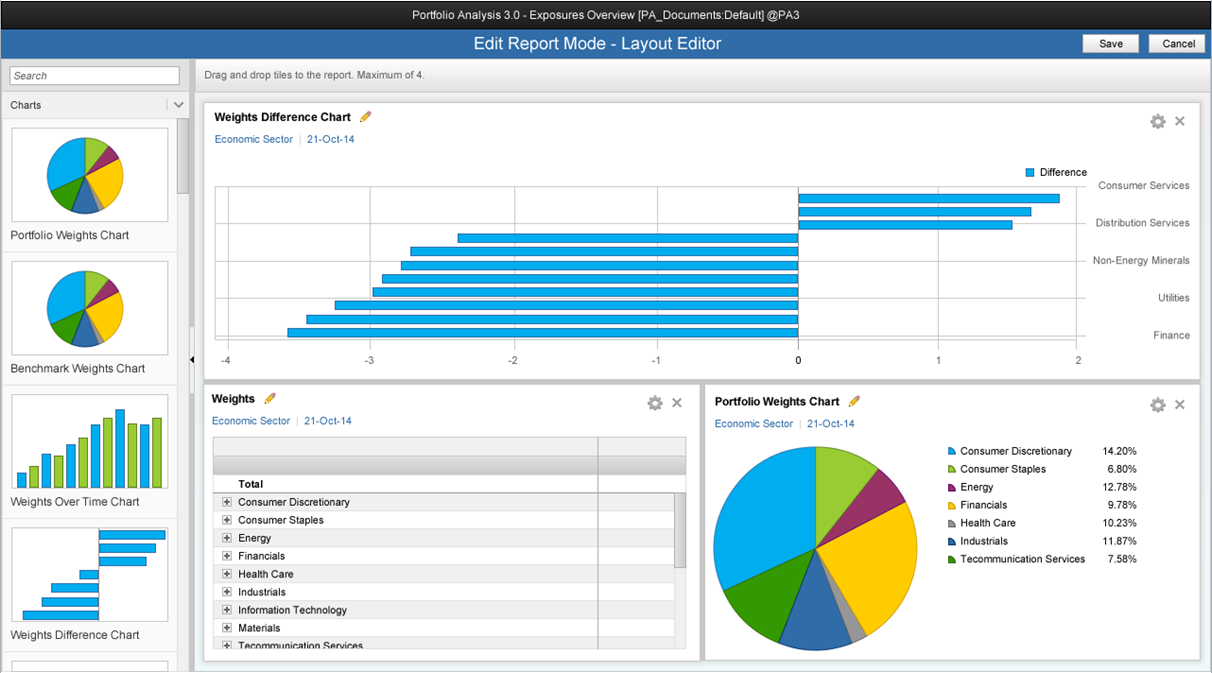Click the sidebar vertical scrollbar
This screenshot has height=673, width=1212.
(183, 156)
